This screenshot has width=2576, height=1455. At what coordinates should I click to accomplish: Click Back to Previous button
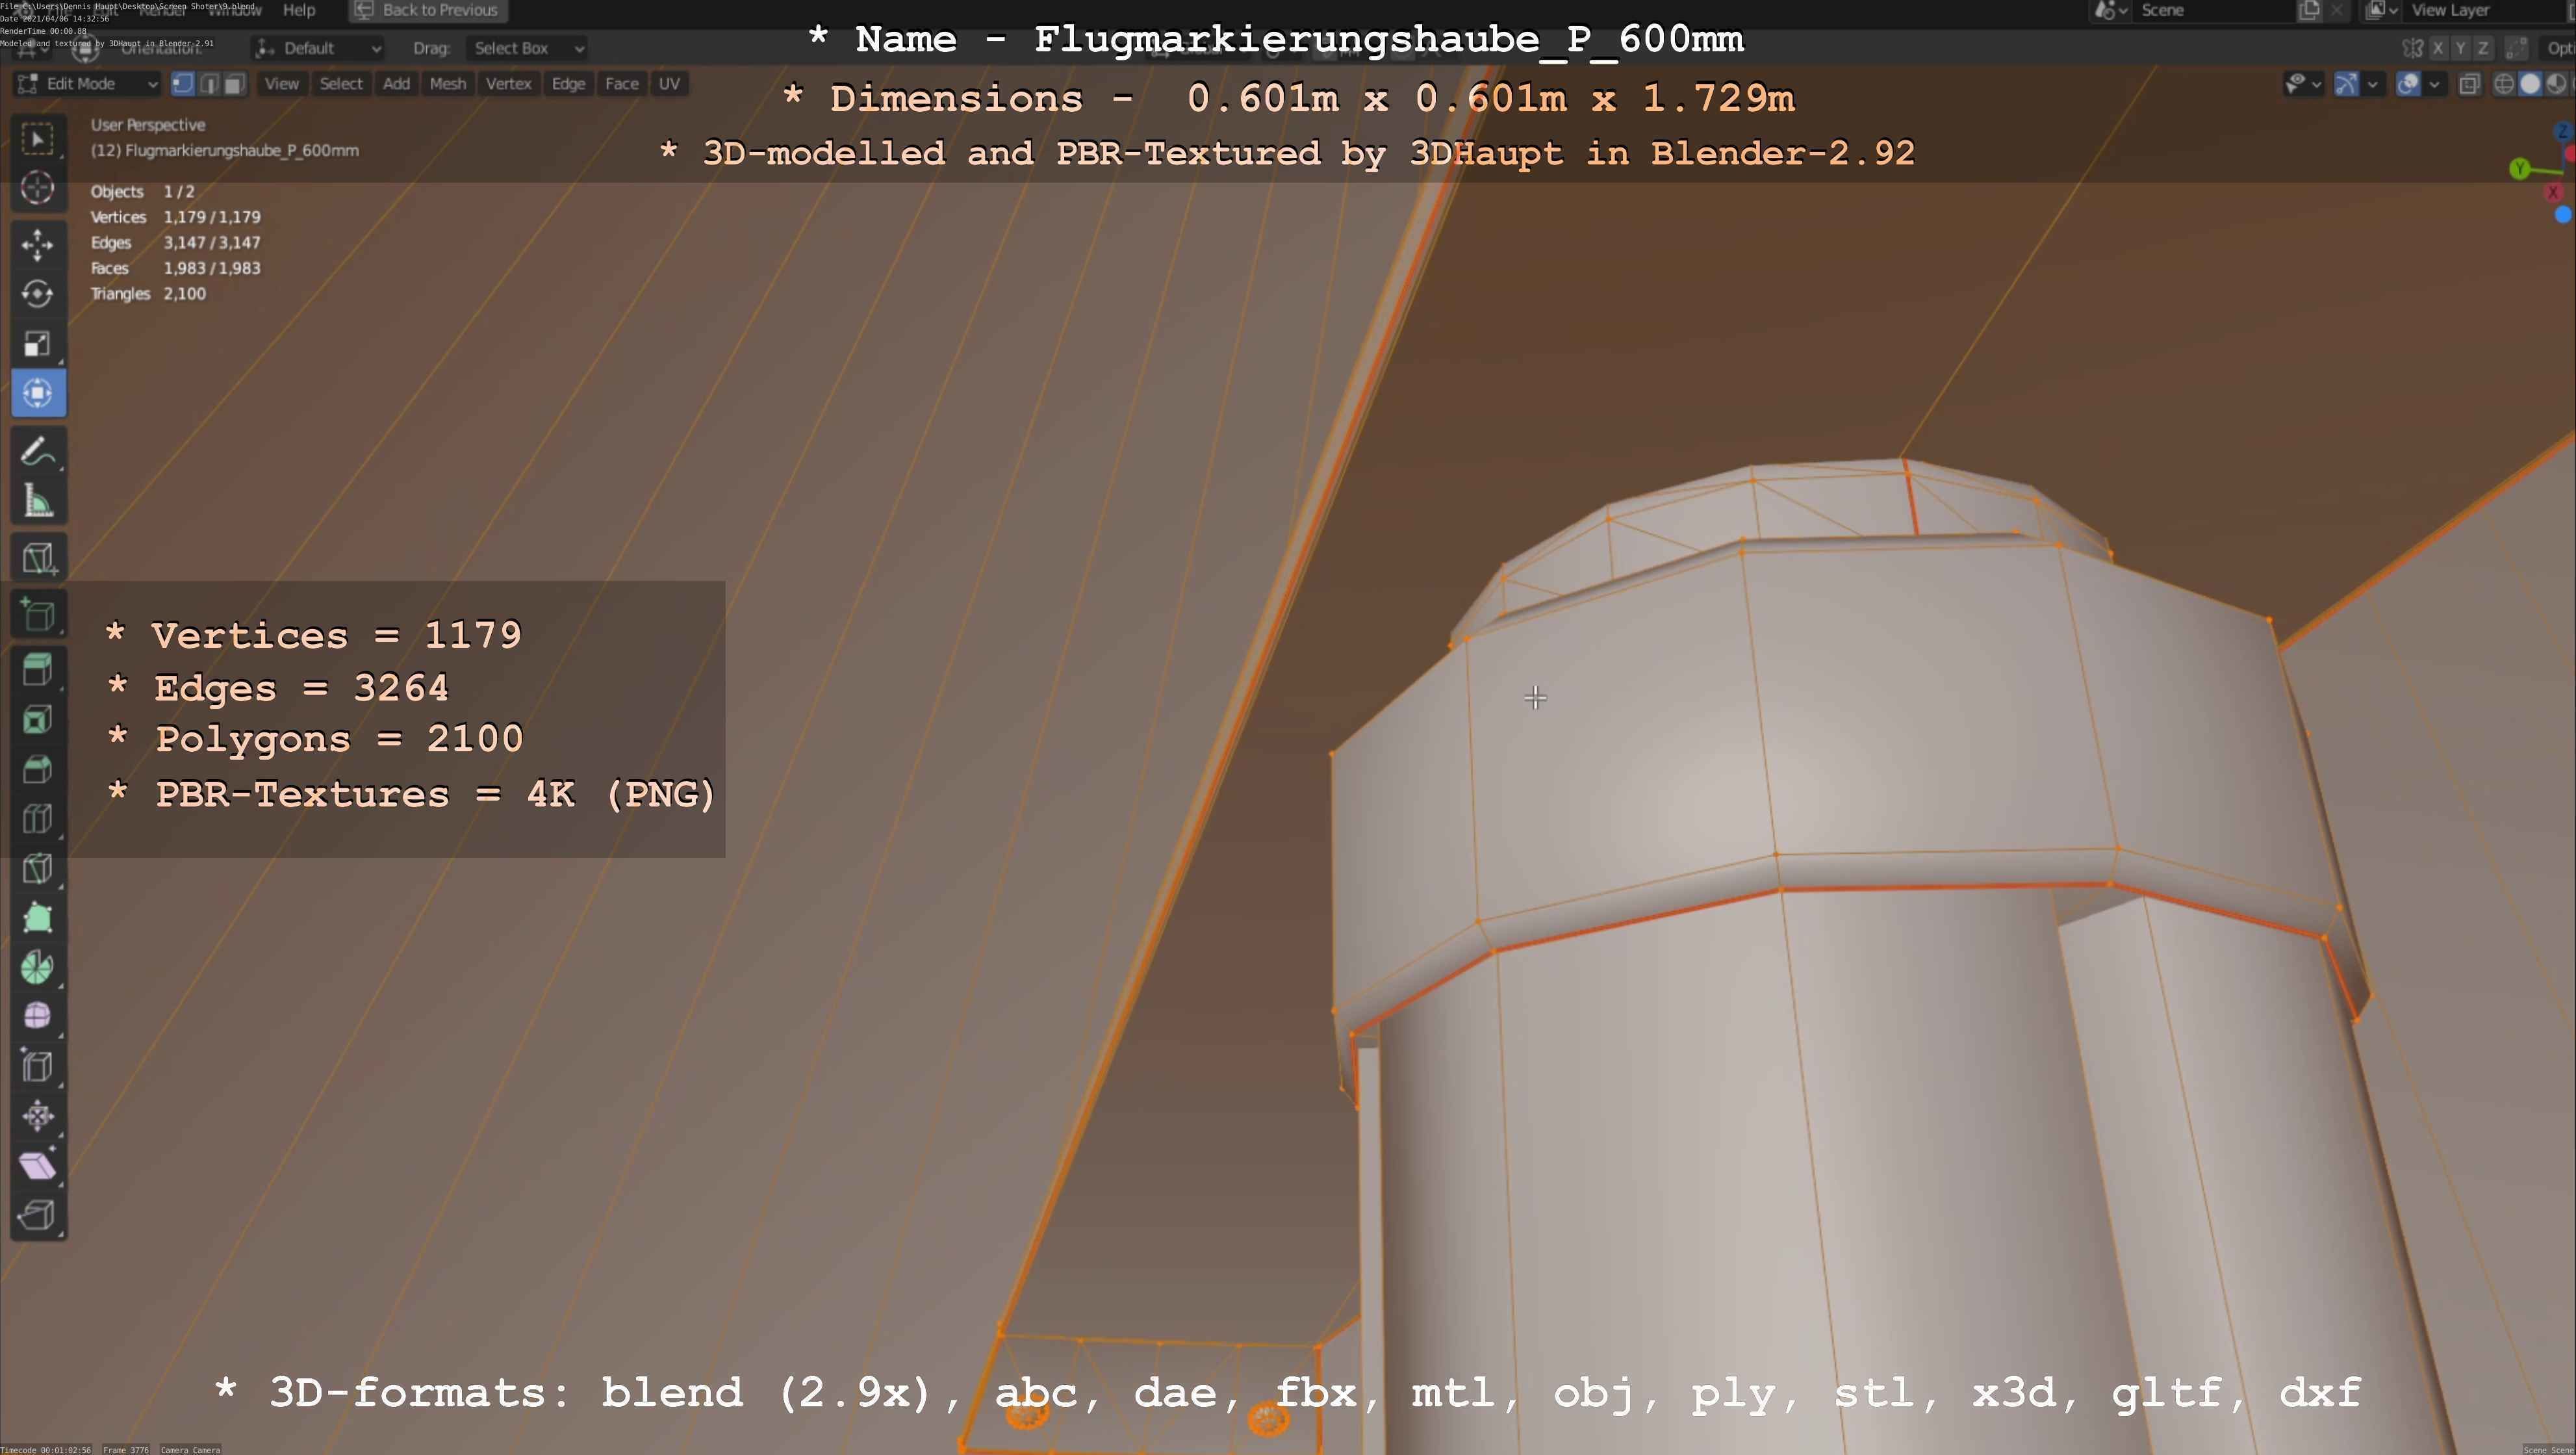tap(428, 10)
